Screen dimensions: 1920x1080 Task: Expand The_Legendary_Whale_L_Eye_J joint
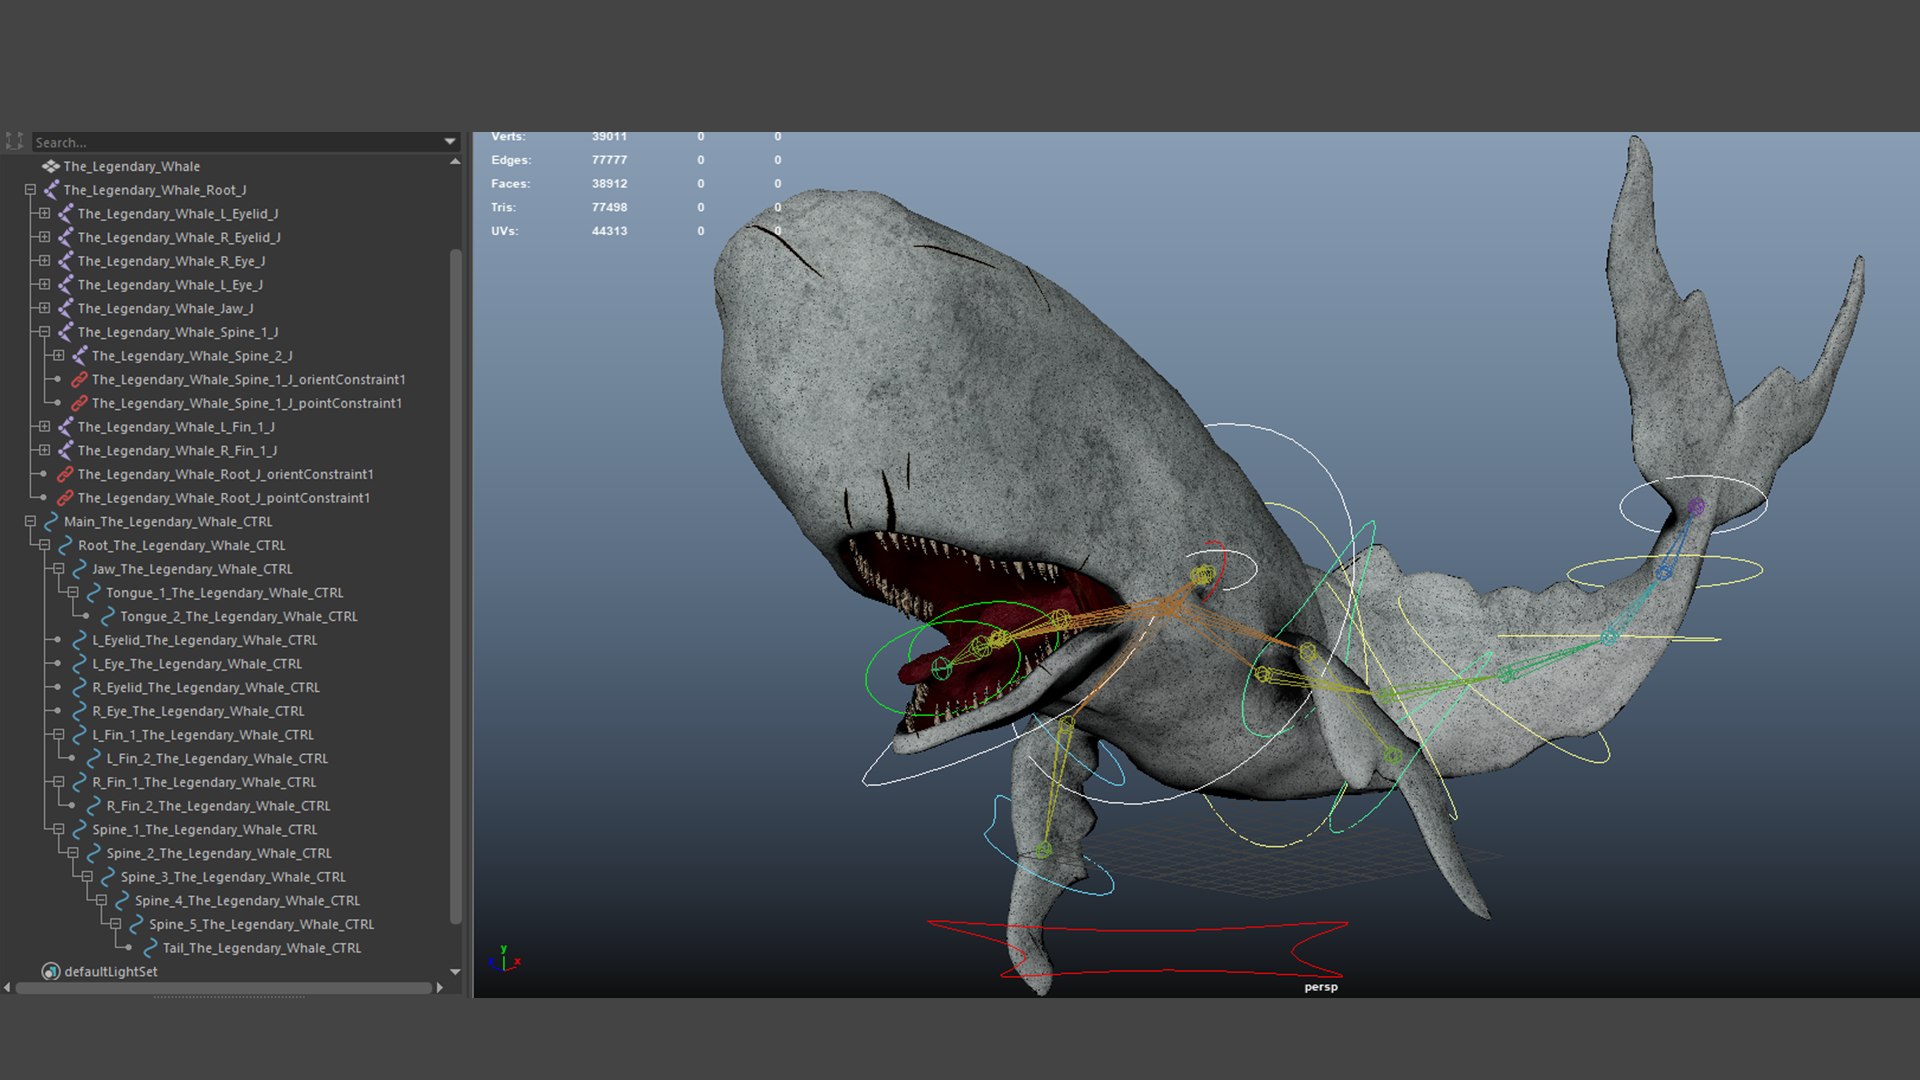click(44, 285)
